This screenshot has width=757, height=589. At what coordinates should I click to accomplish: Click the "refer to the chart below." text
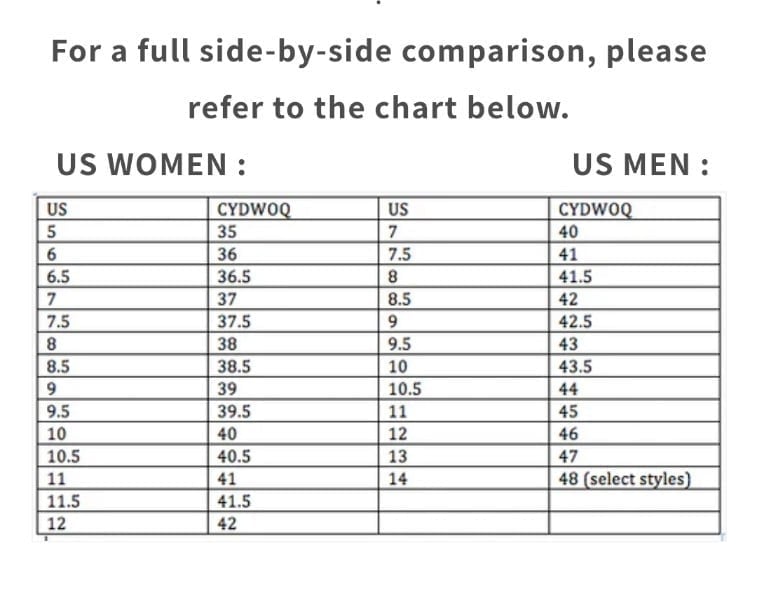coord(378,107)
